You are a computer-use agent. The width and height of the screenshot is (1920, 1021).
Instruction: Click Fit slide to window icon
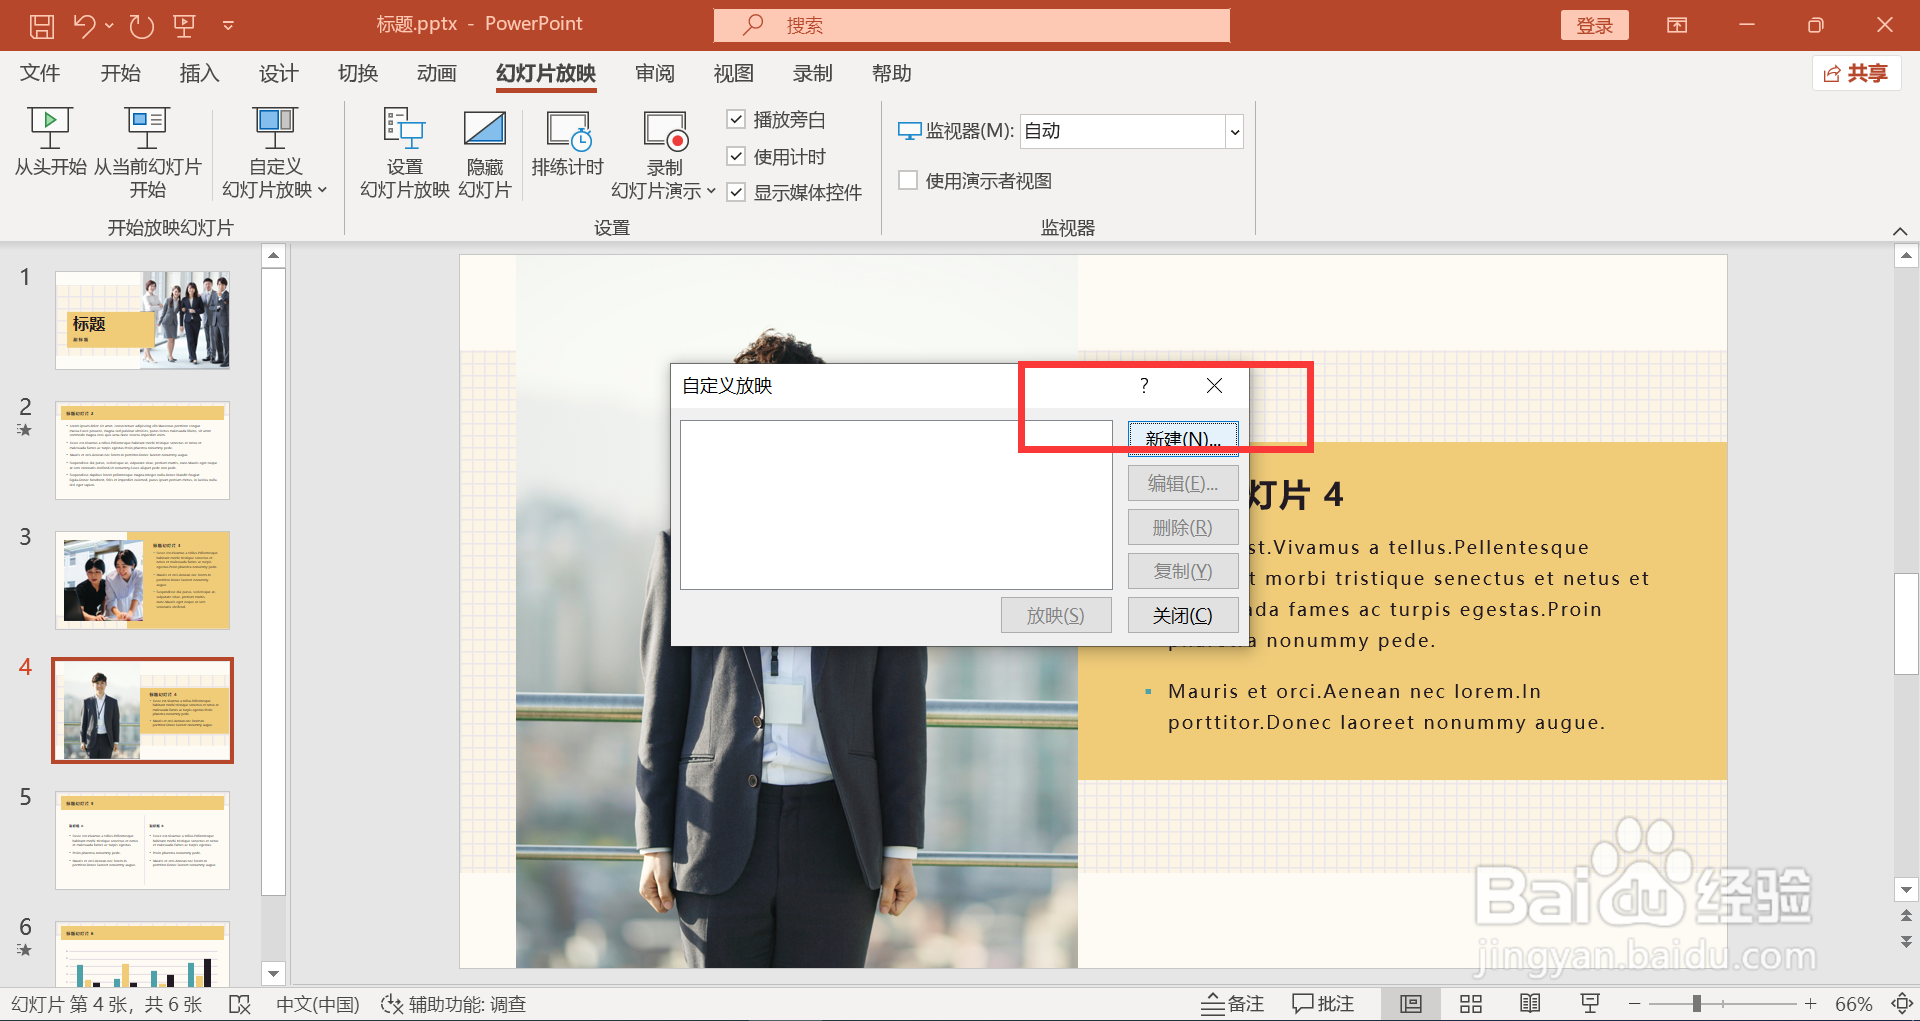tap(1902, 1003)
